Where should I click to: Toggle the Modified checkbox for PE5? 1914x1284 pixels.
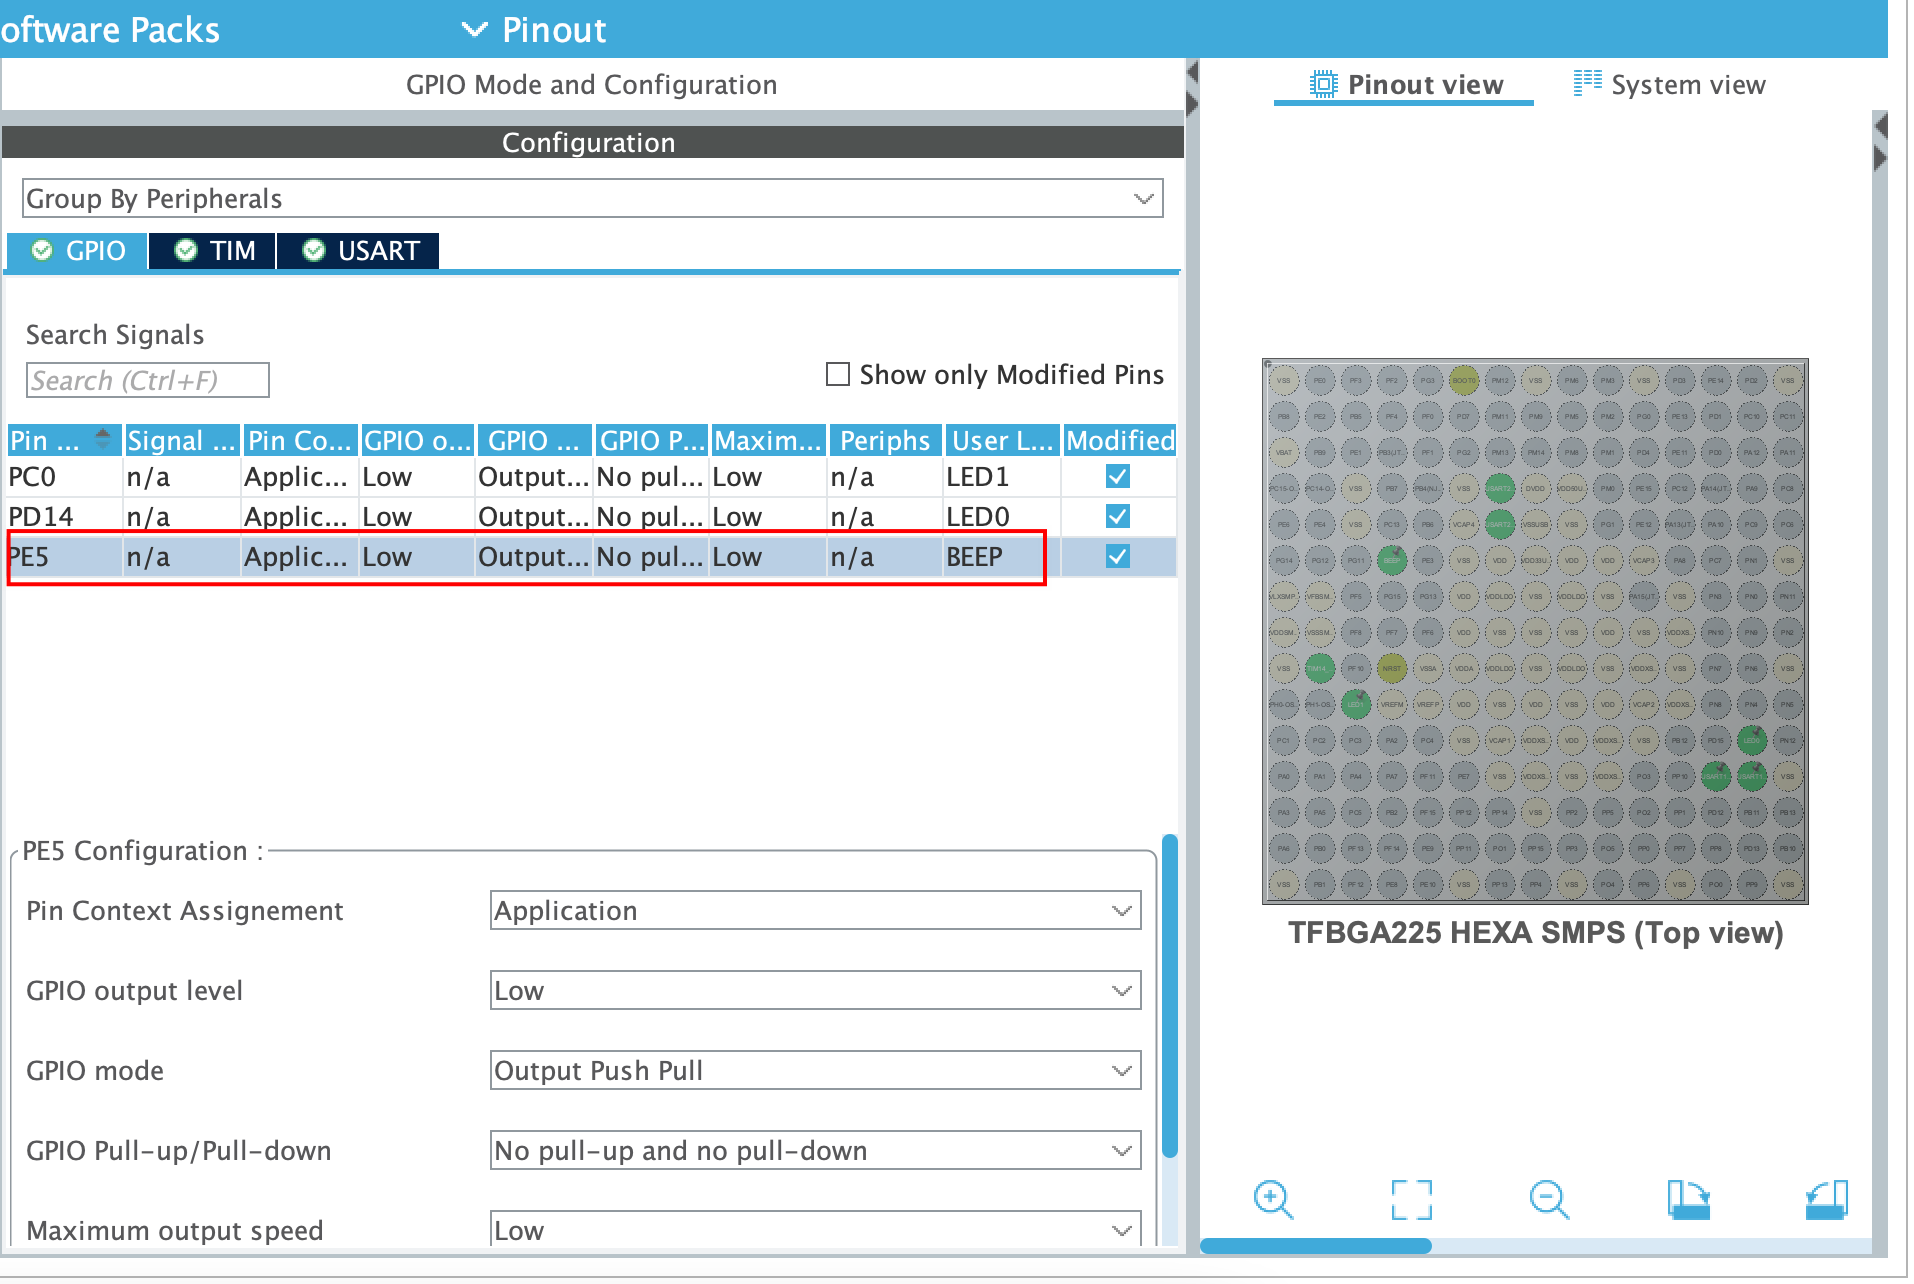(1118, 557)
